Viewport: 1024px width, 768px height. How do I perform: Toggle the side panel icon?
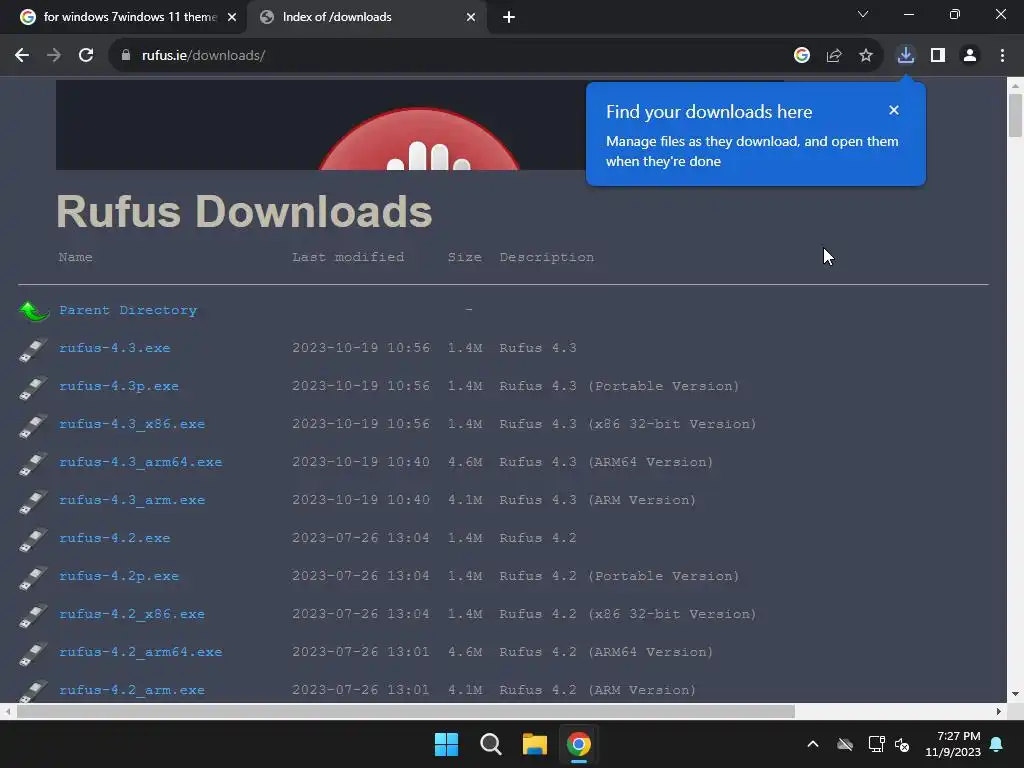938,56
